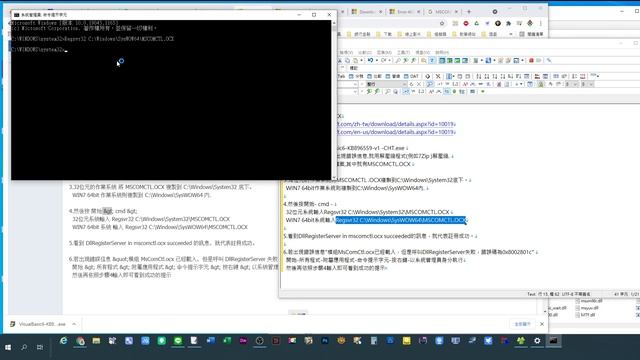Click the DAT view button in editor toolbar
The height and width of the screenshot is (360, 640).
click(411, 76)
